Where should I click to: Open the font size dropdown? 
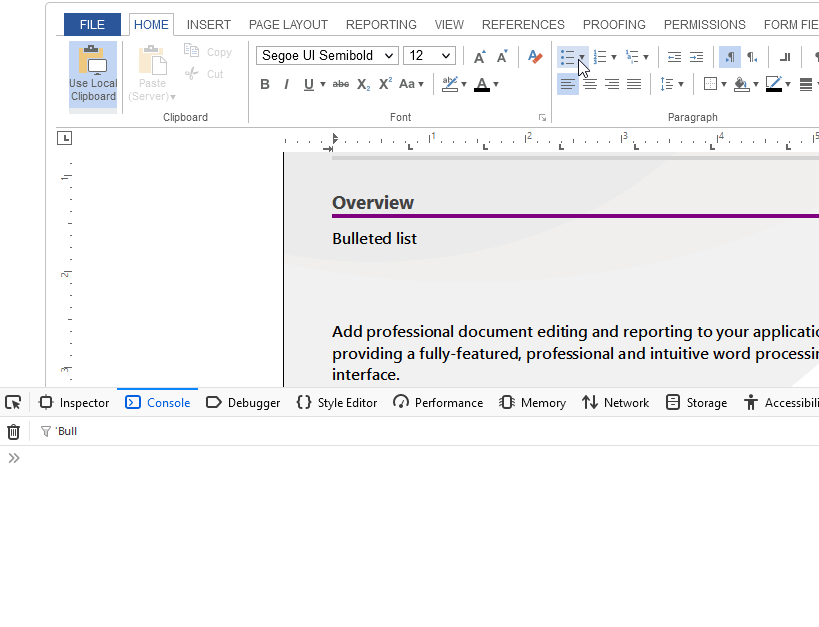pyautogui.click(x=446, y=56)
